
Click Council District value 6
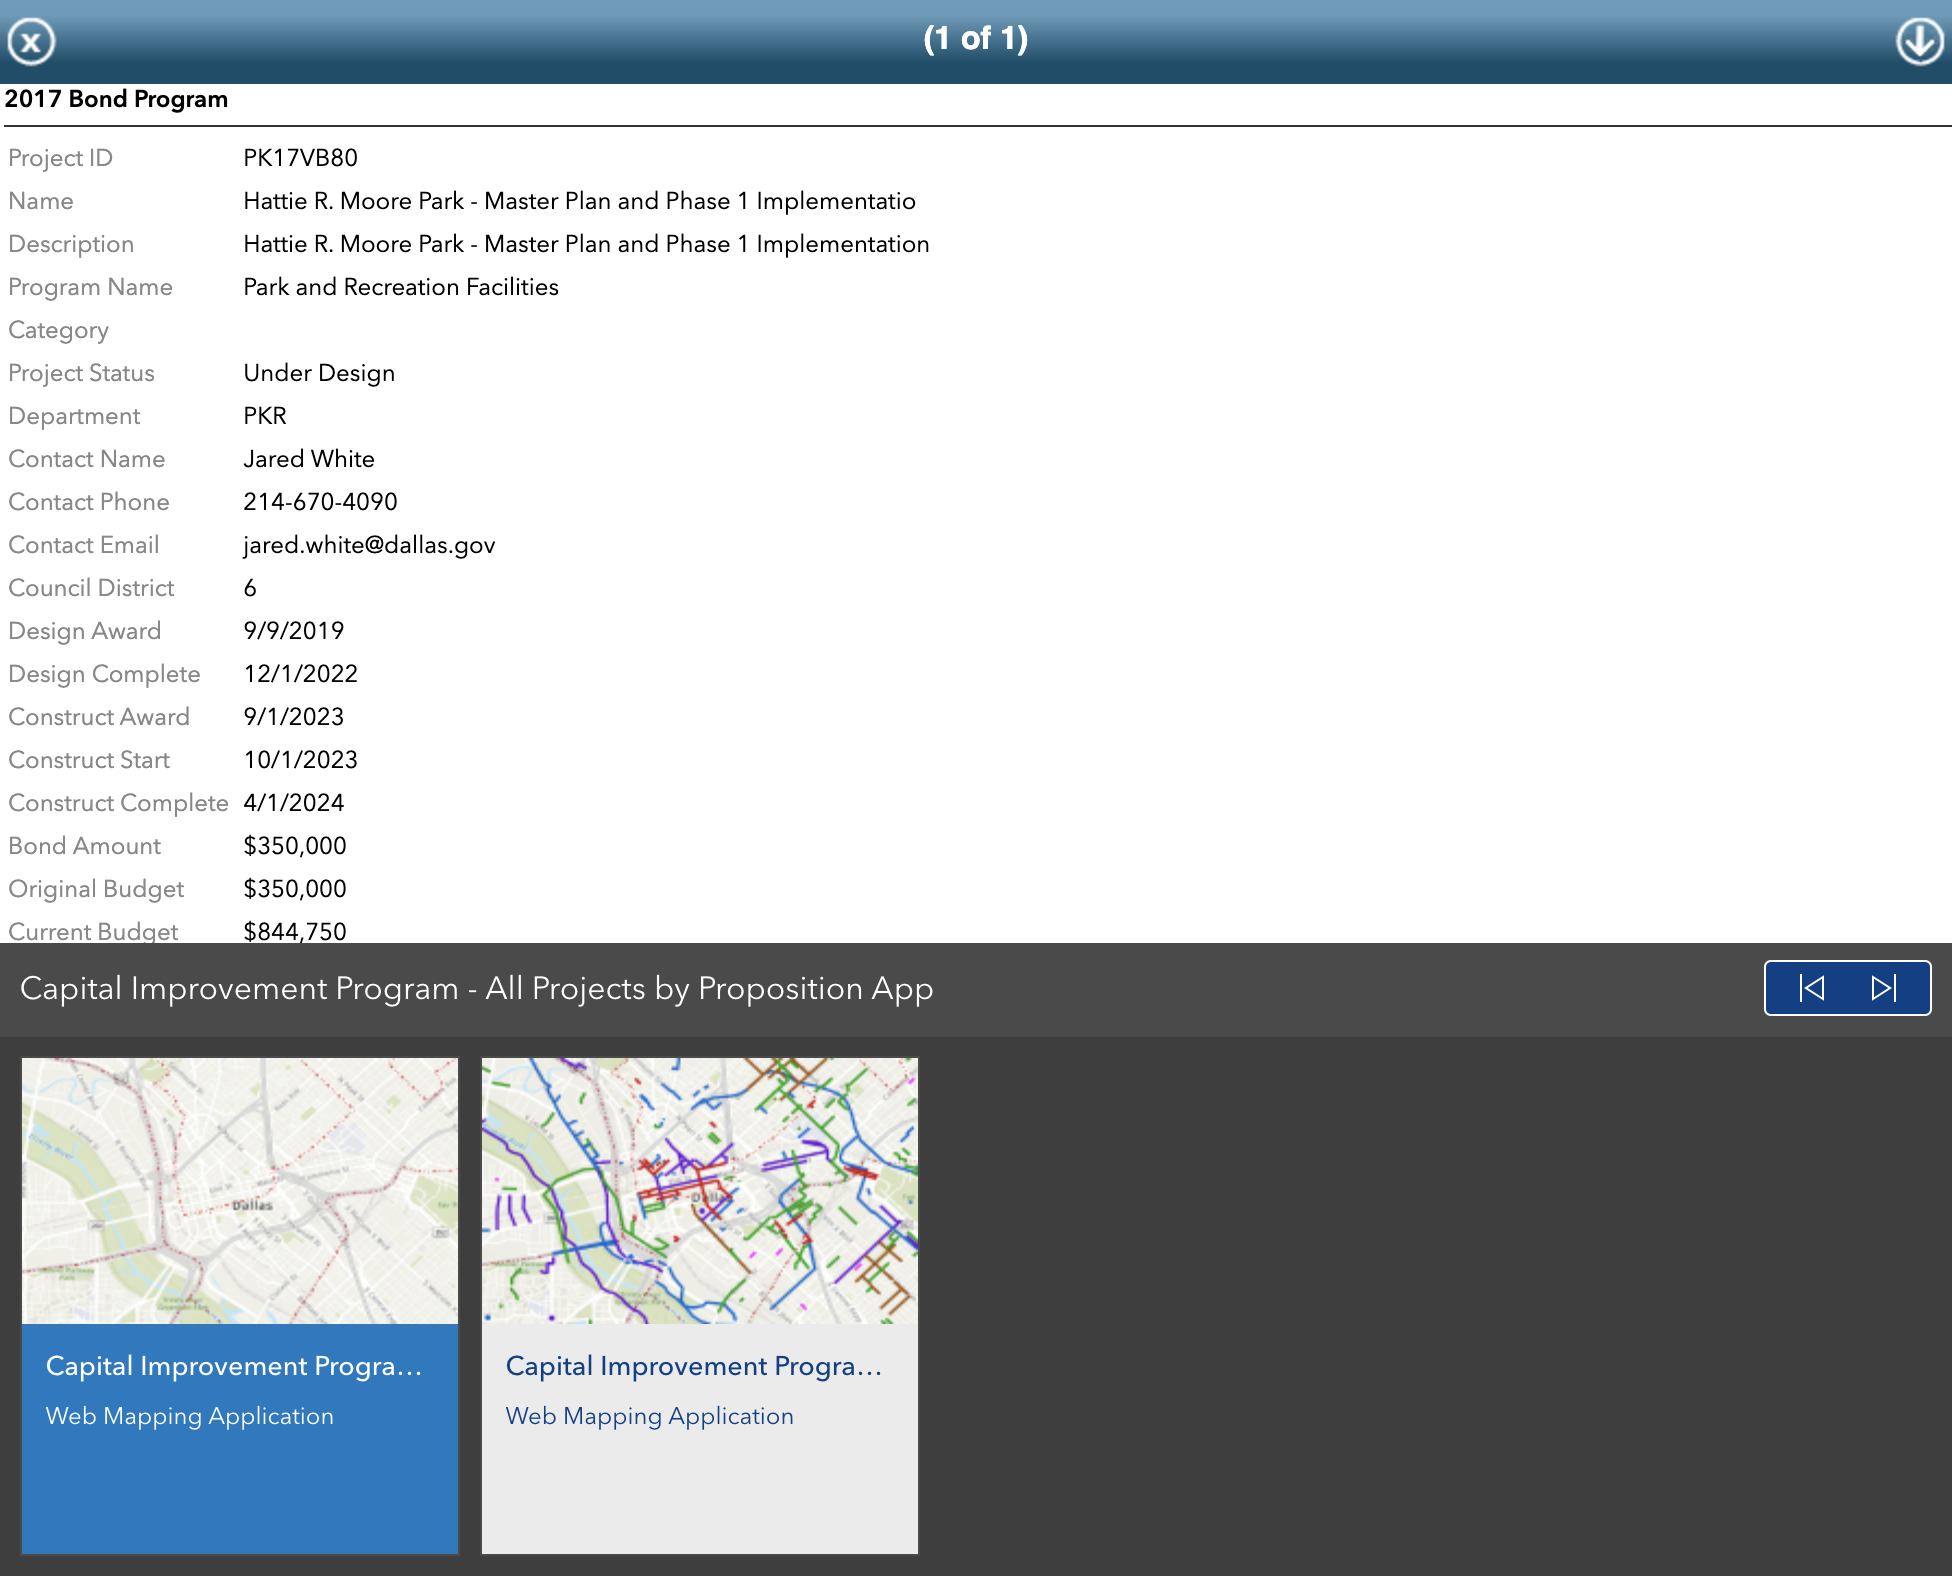[250, 588]
